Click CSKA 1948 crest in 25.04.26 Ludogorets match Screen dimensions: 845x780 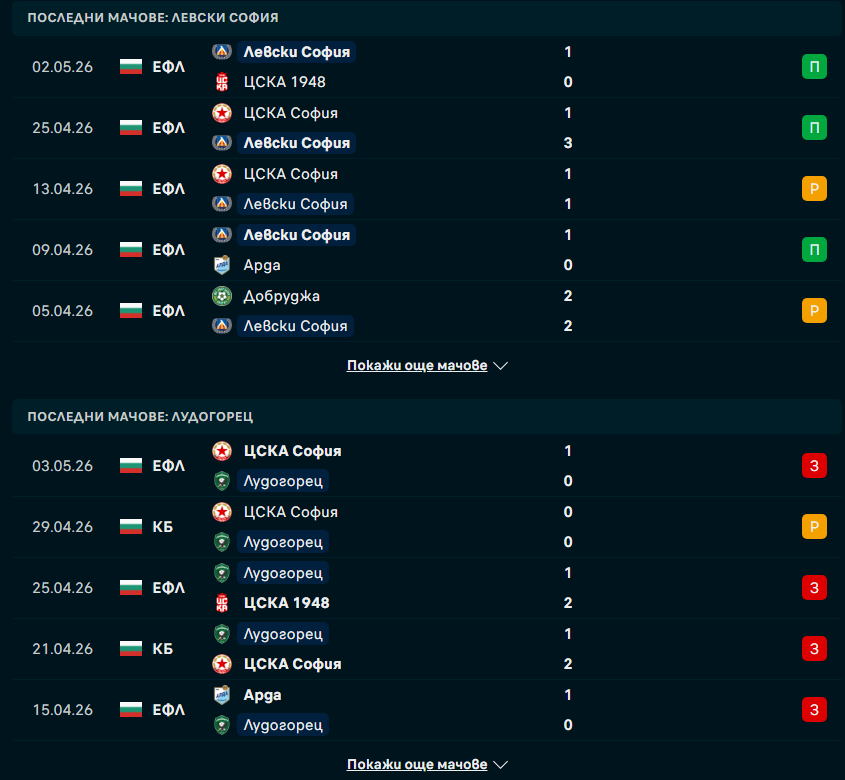coord(221,603)
